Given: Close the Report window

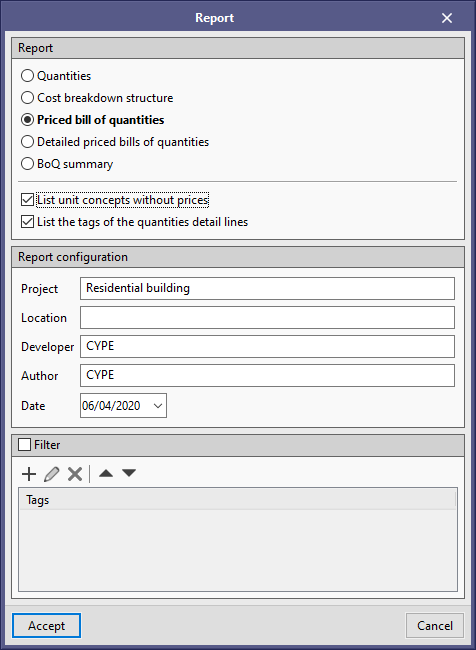Looking at the screenshot, I should pyautogui.click(x=447, y=18).
